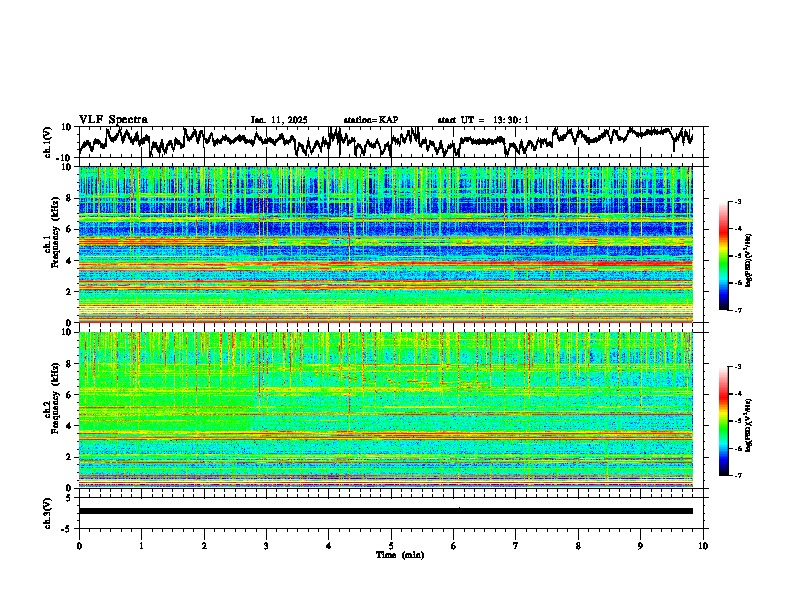Click the ch.1 frequency spectrogram panel
Image resolution: width=792 pixels, height=612 pixels.
point(386,244)
